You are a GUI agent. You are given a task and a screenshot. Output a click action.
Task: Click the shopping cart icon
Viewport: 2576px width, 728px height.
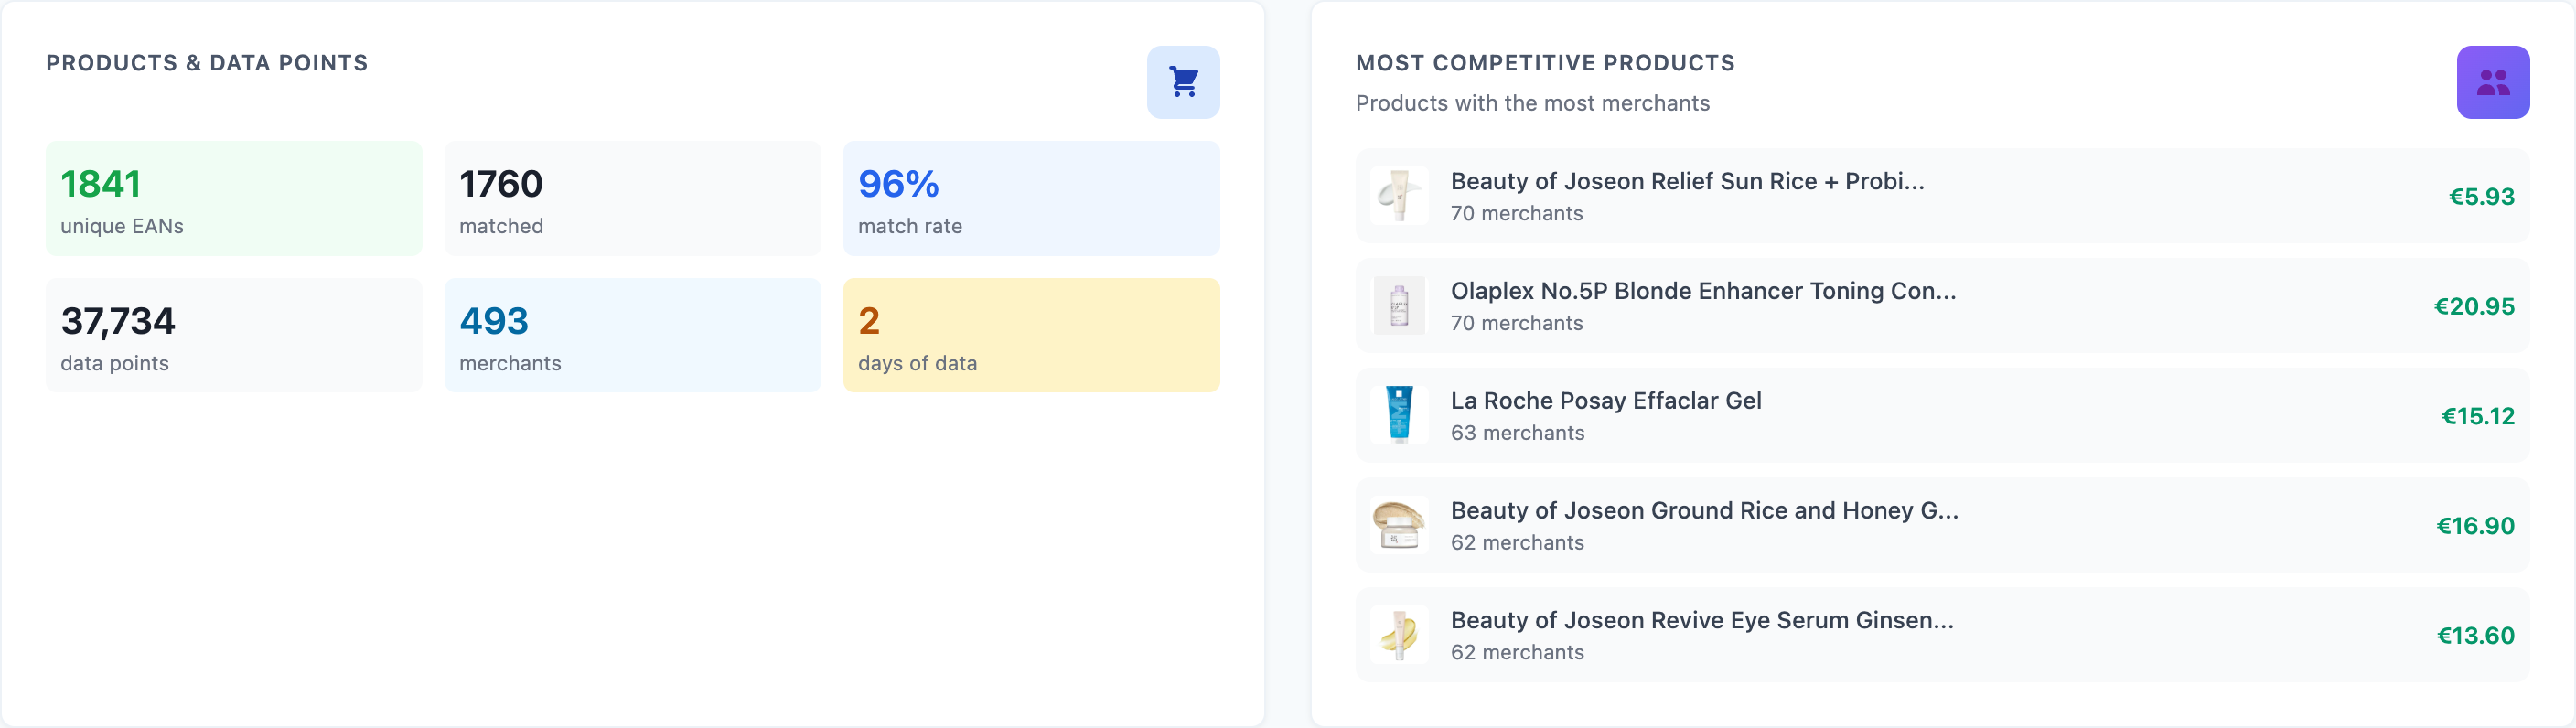pos(1183,82)
